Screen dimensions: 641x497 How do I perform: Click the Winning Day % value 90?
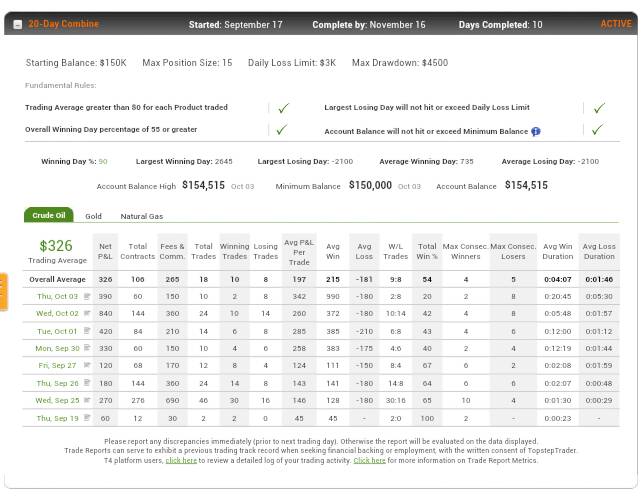pos(103,161)
